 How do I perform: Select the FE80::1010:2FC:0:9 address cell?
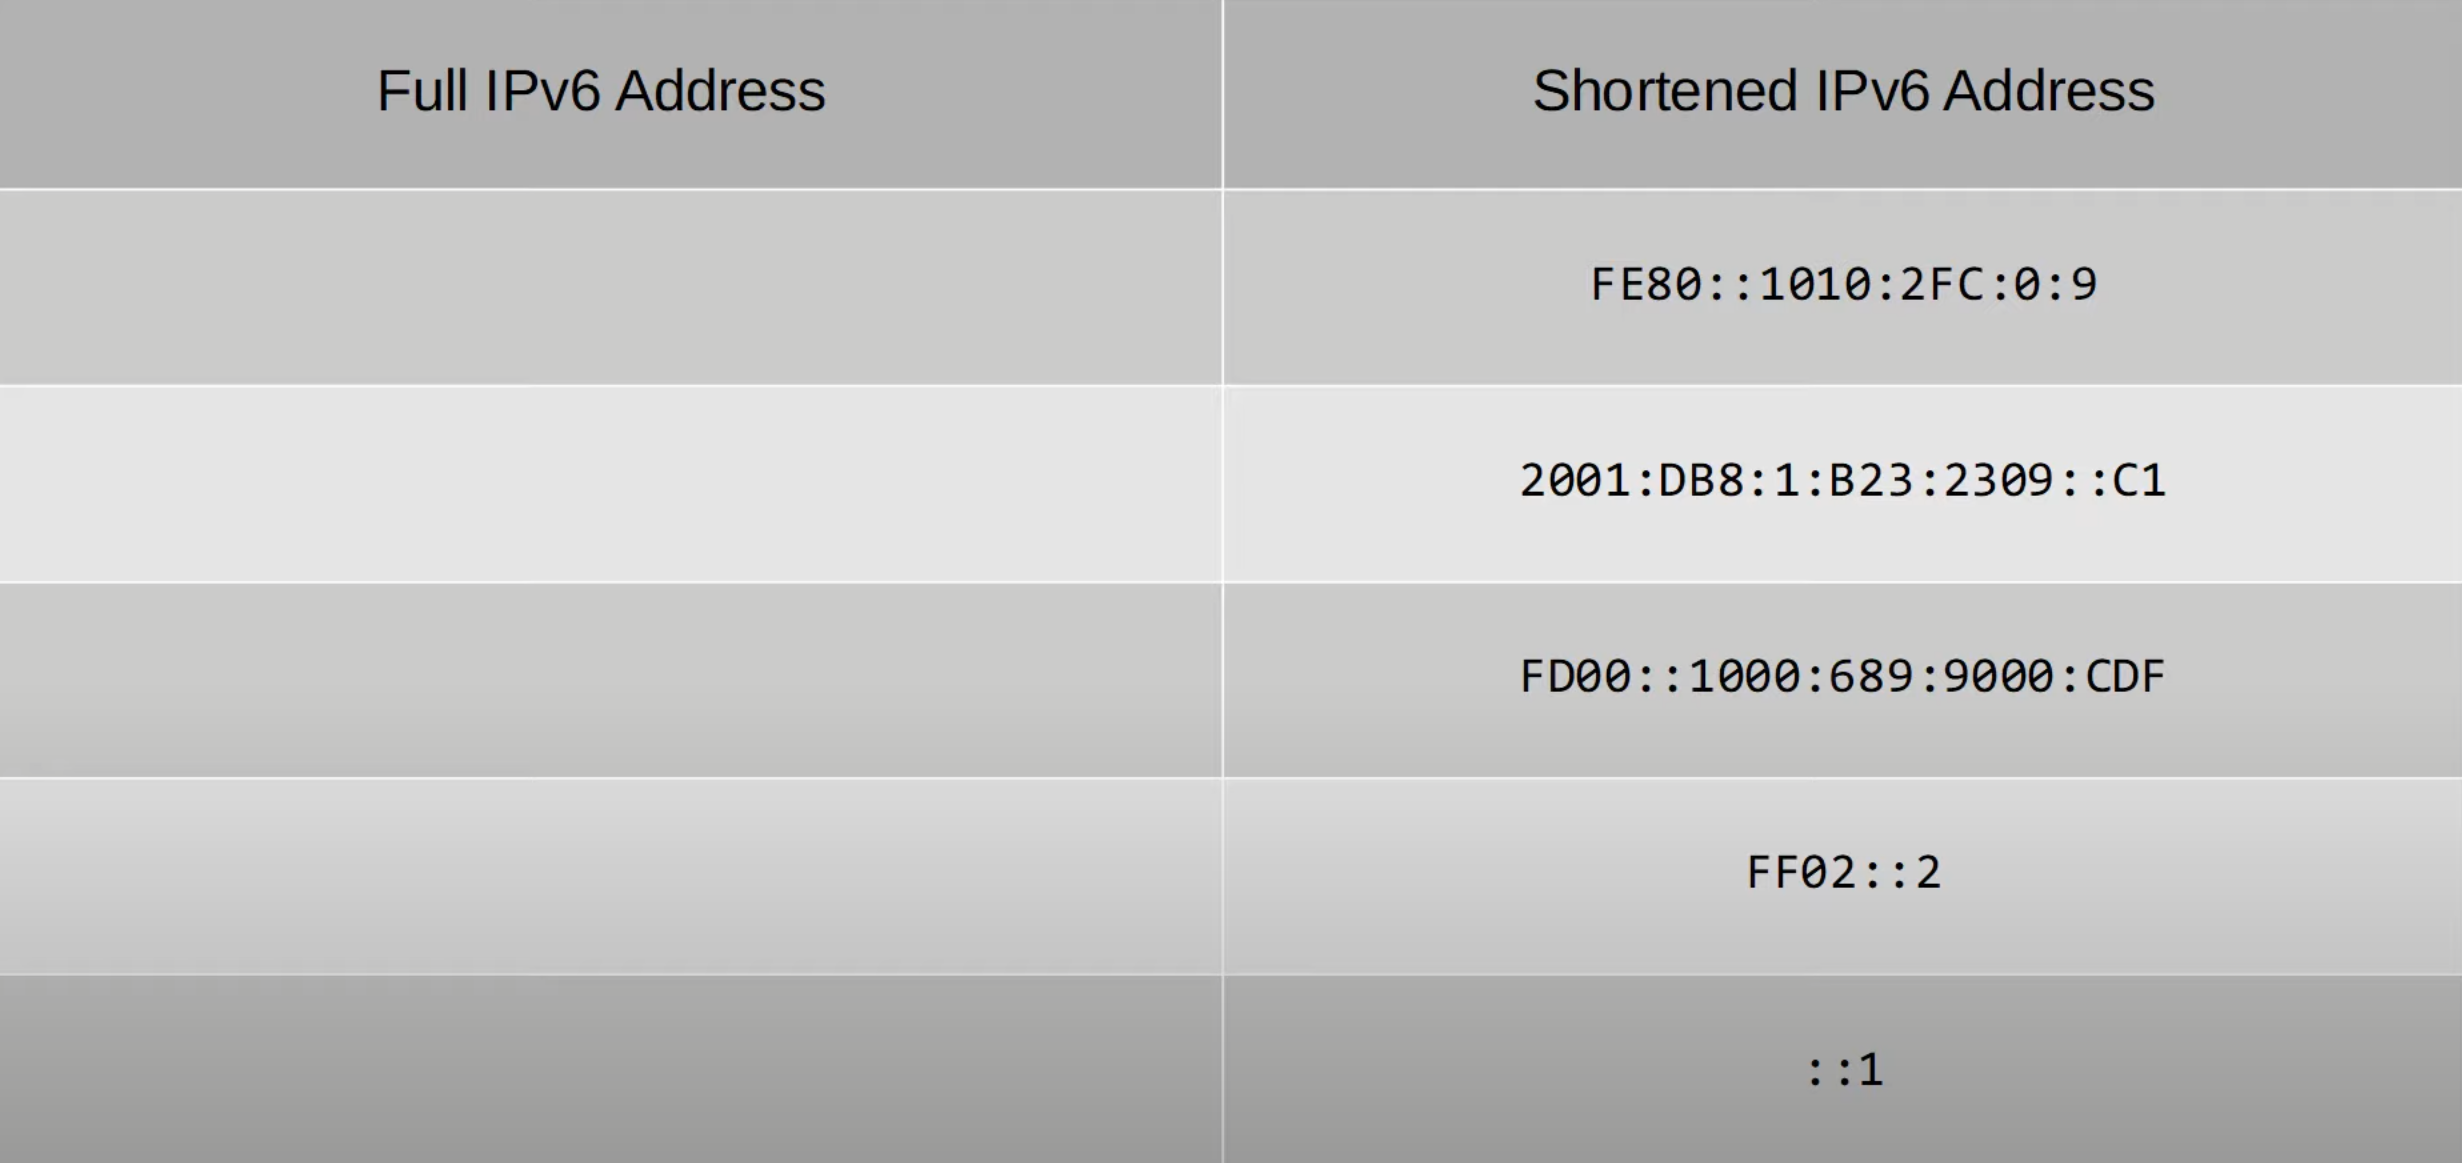(1843, 287)
